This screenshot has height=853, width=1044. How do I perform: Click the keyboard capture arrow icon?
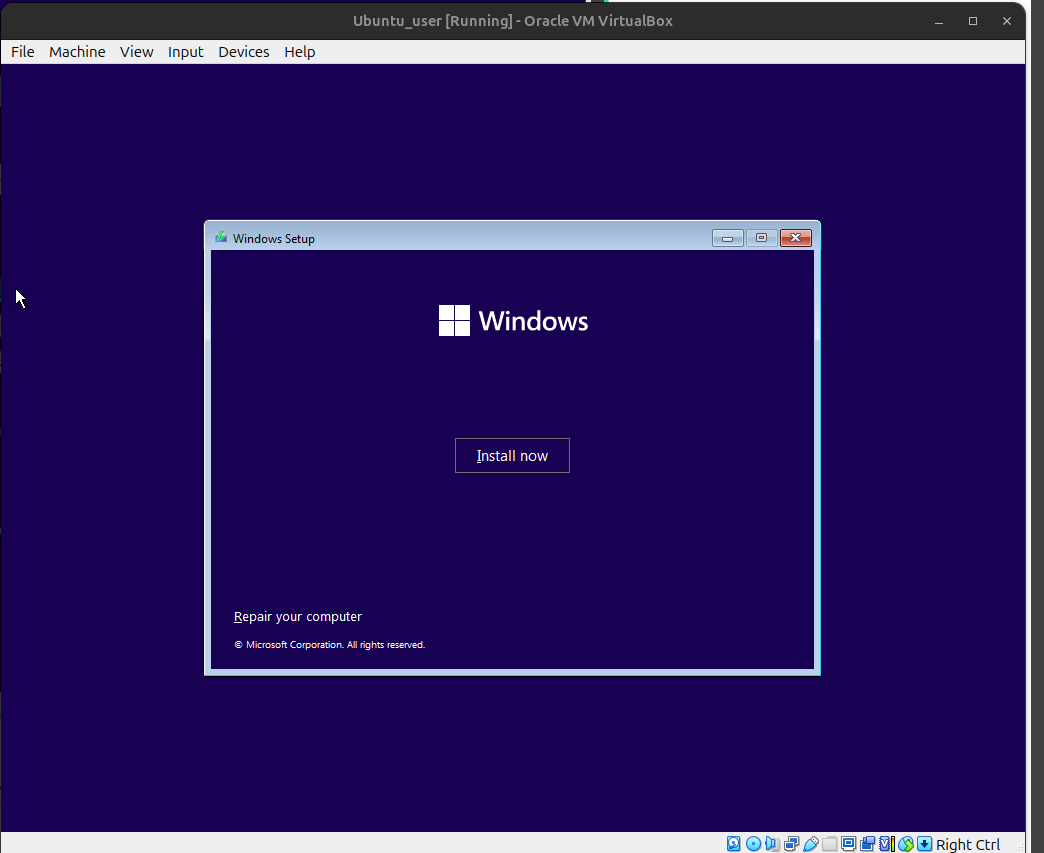[925, 844]
